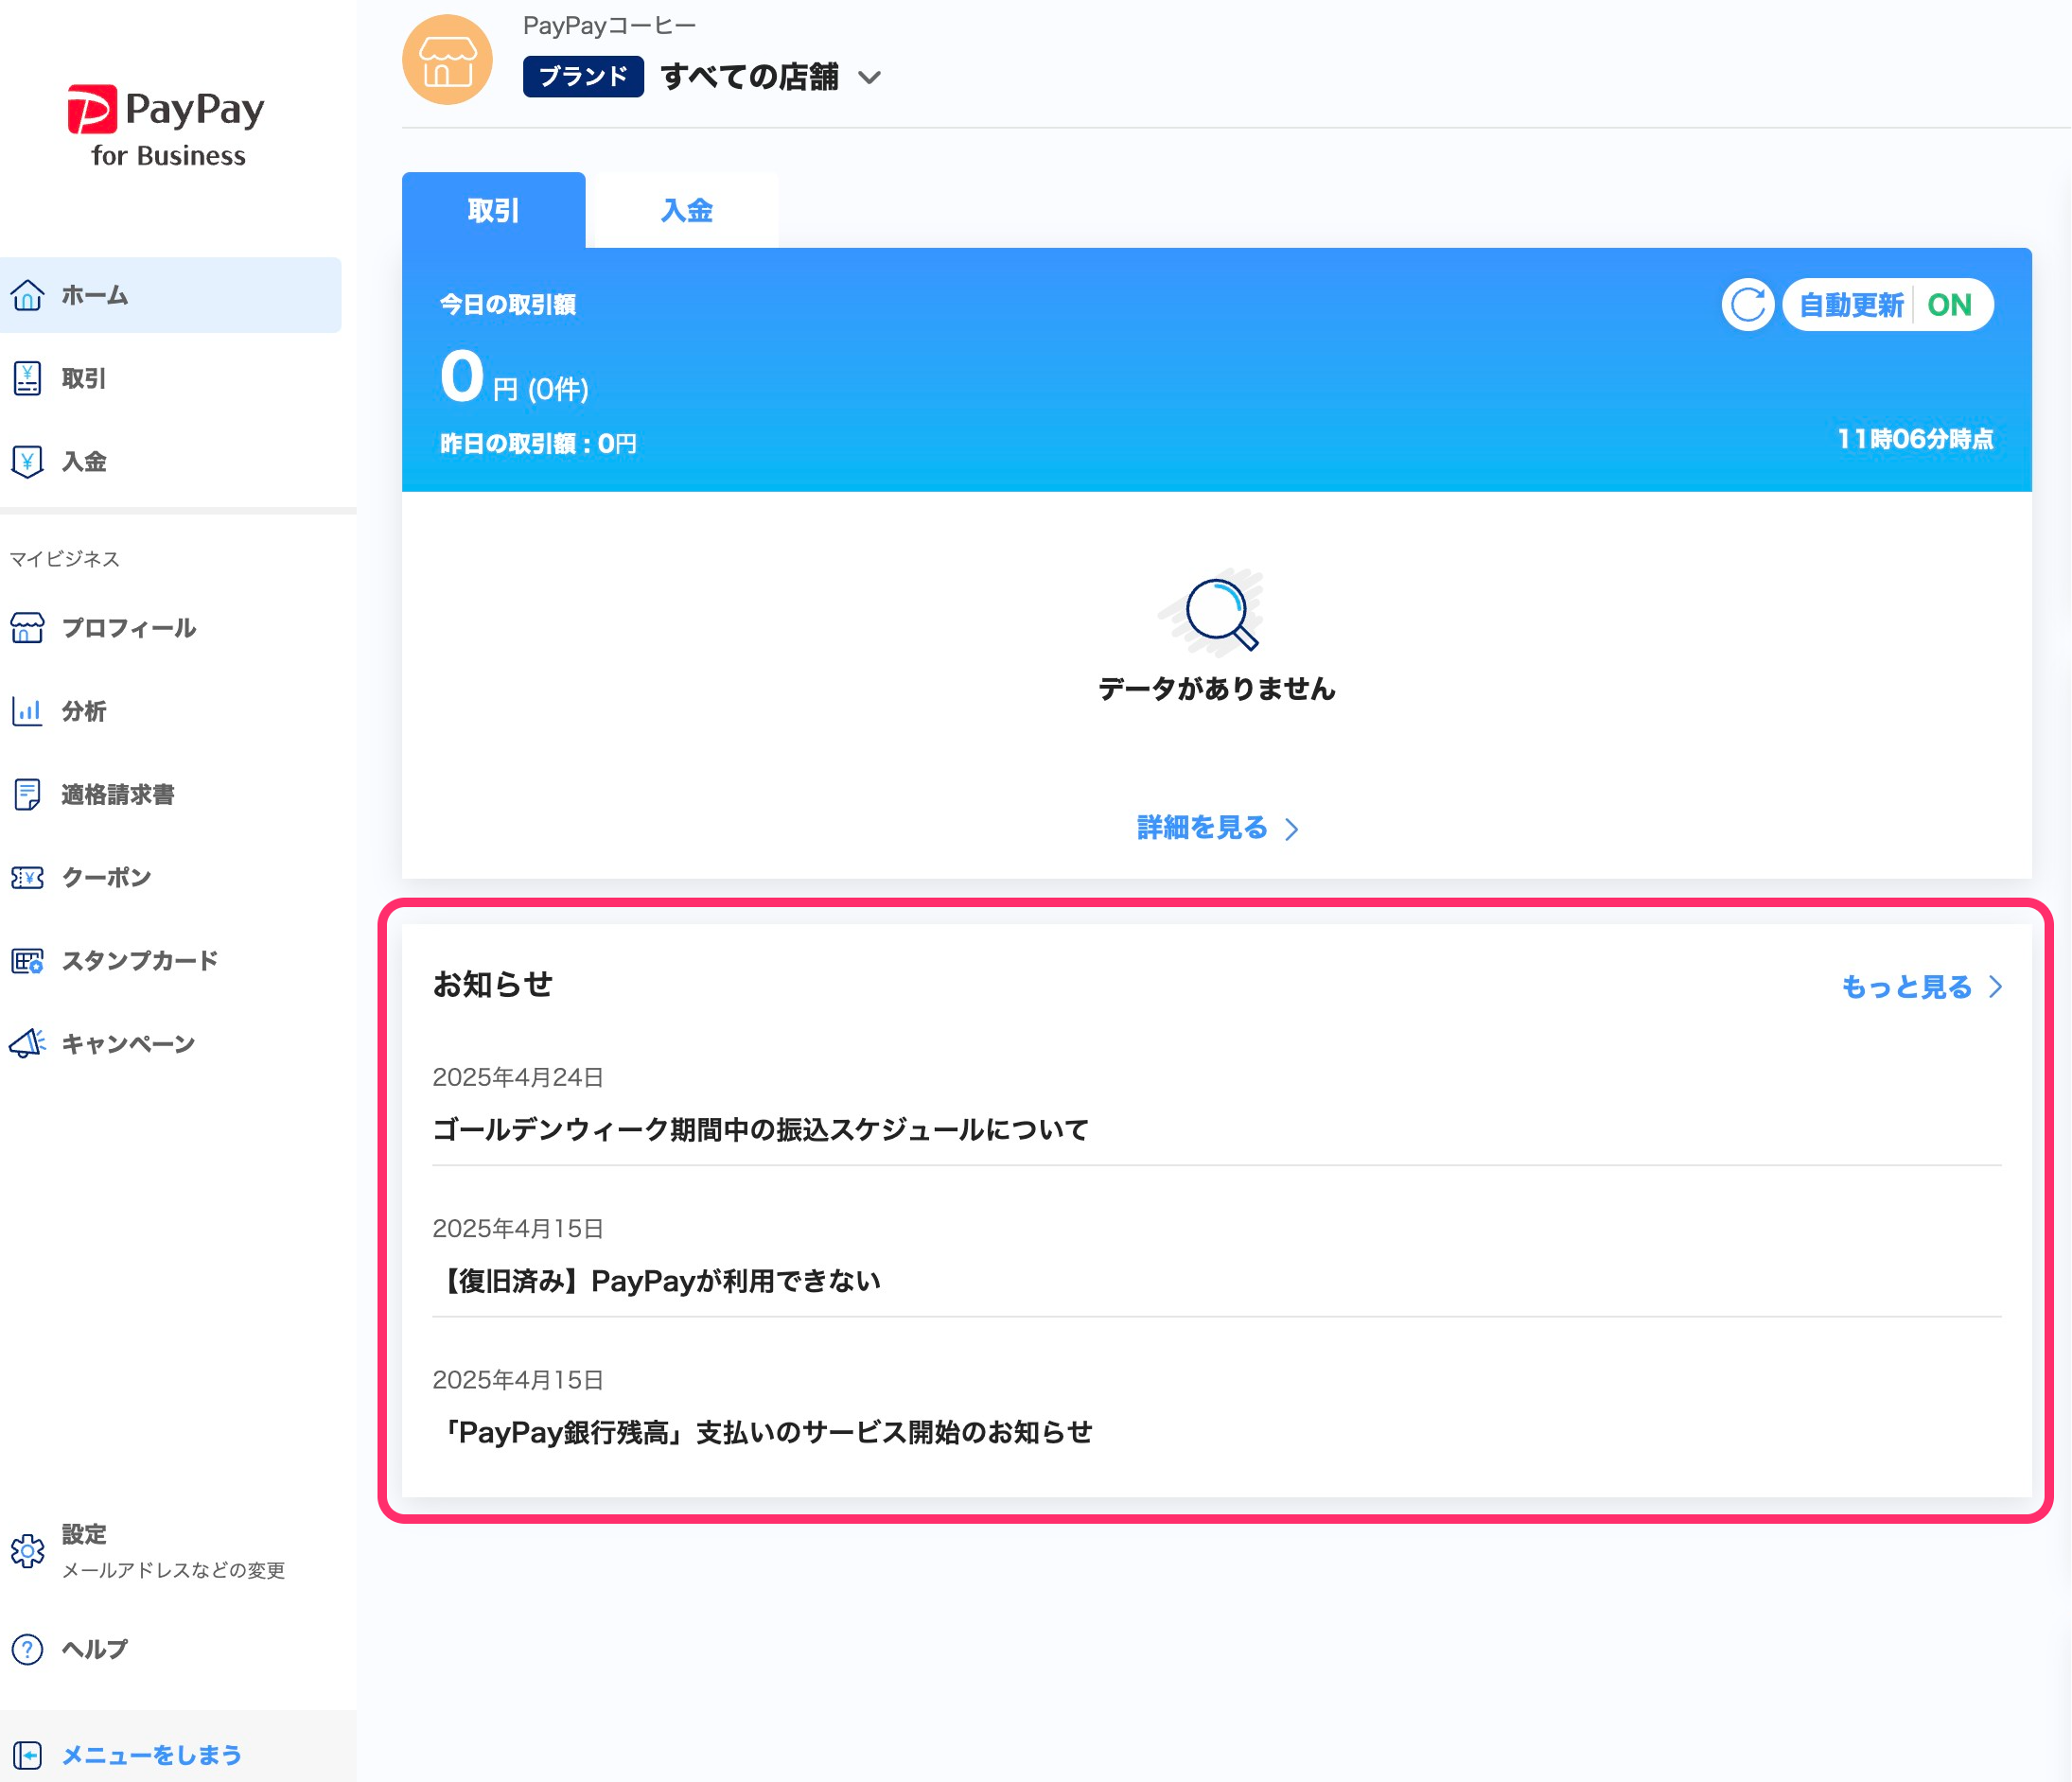The width and height of the screenshot is (2072, 1782).
Task: Expand the すべての店舗 store dropdown chevron
Action: (869, 77)
